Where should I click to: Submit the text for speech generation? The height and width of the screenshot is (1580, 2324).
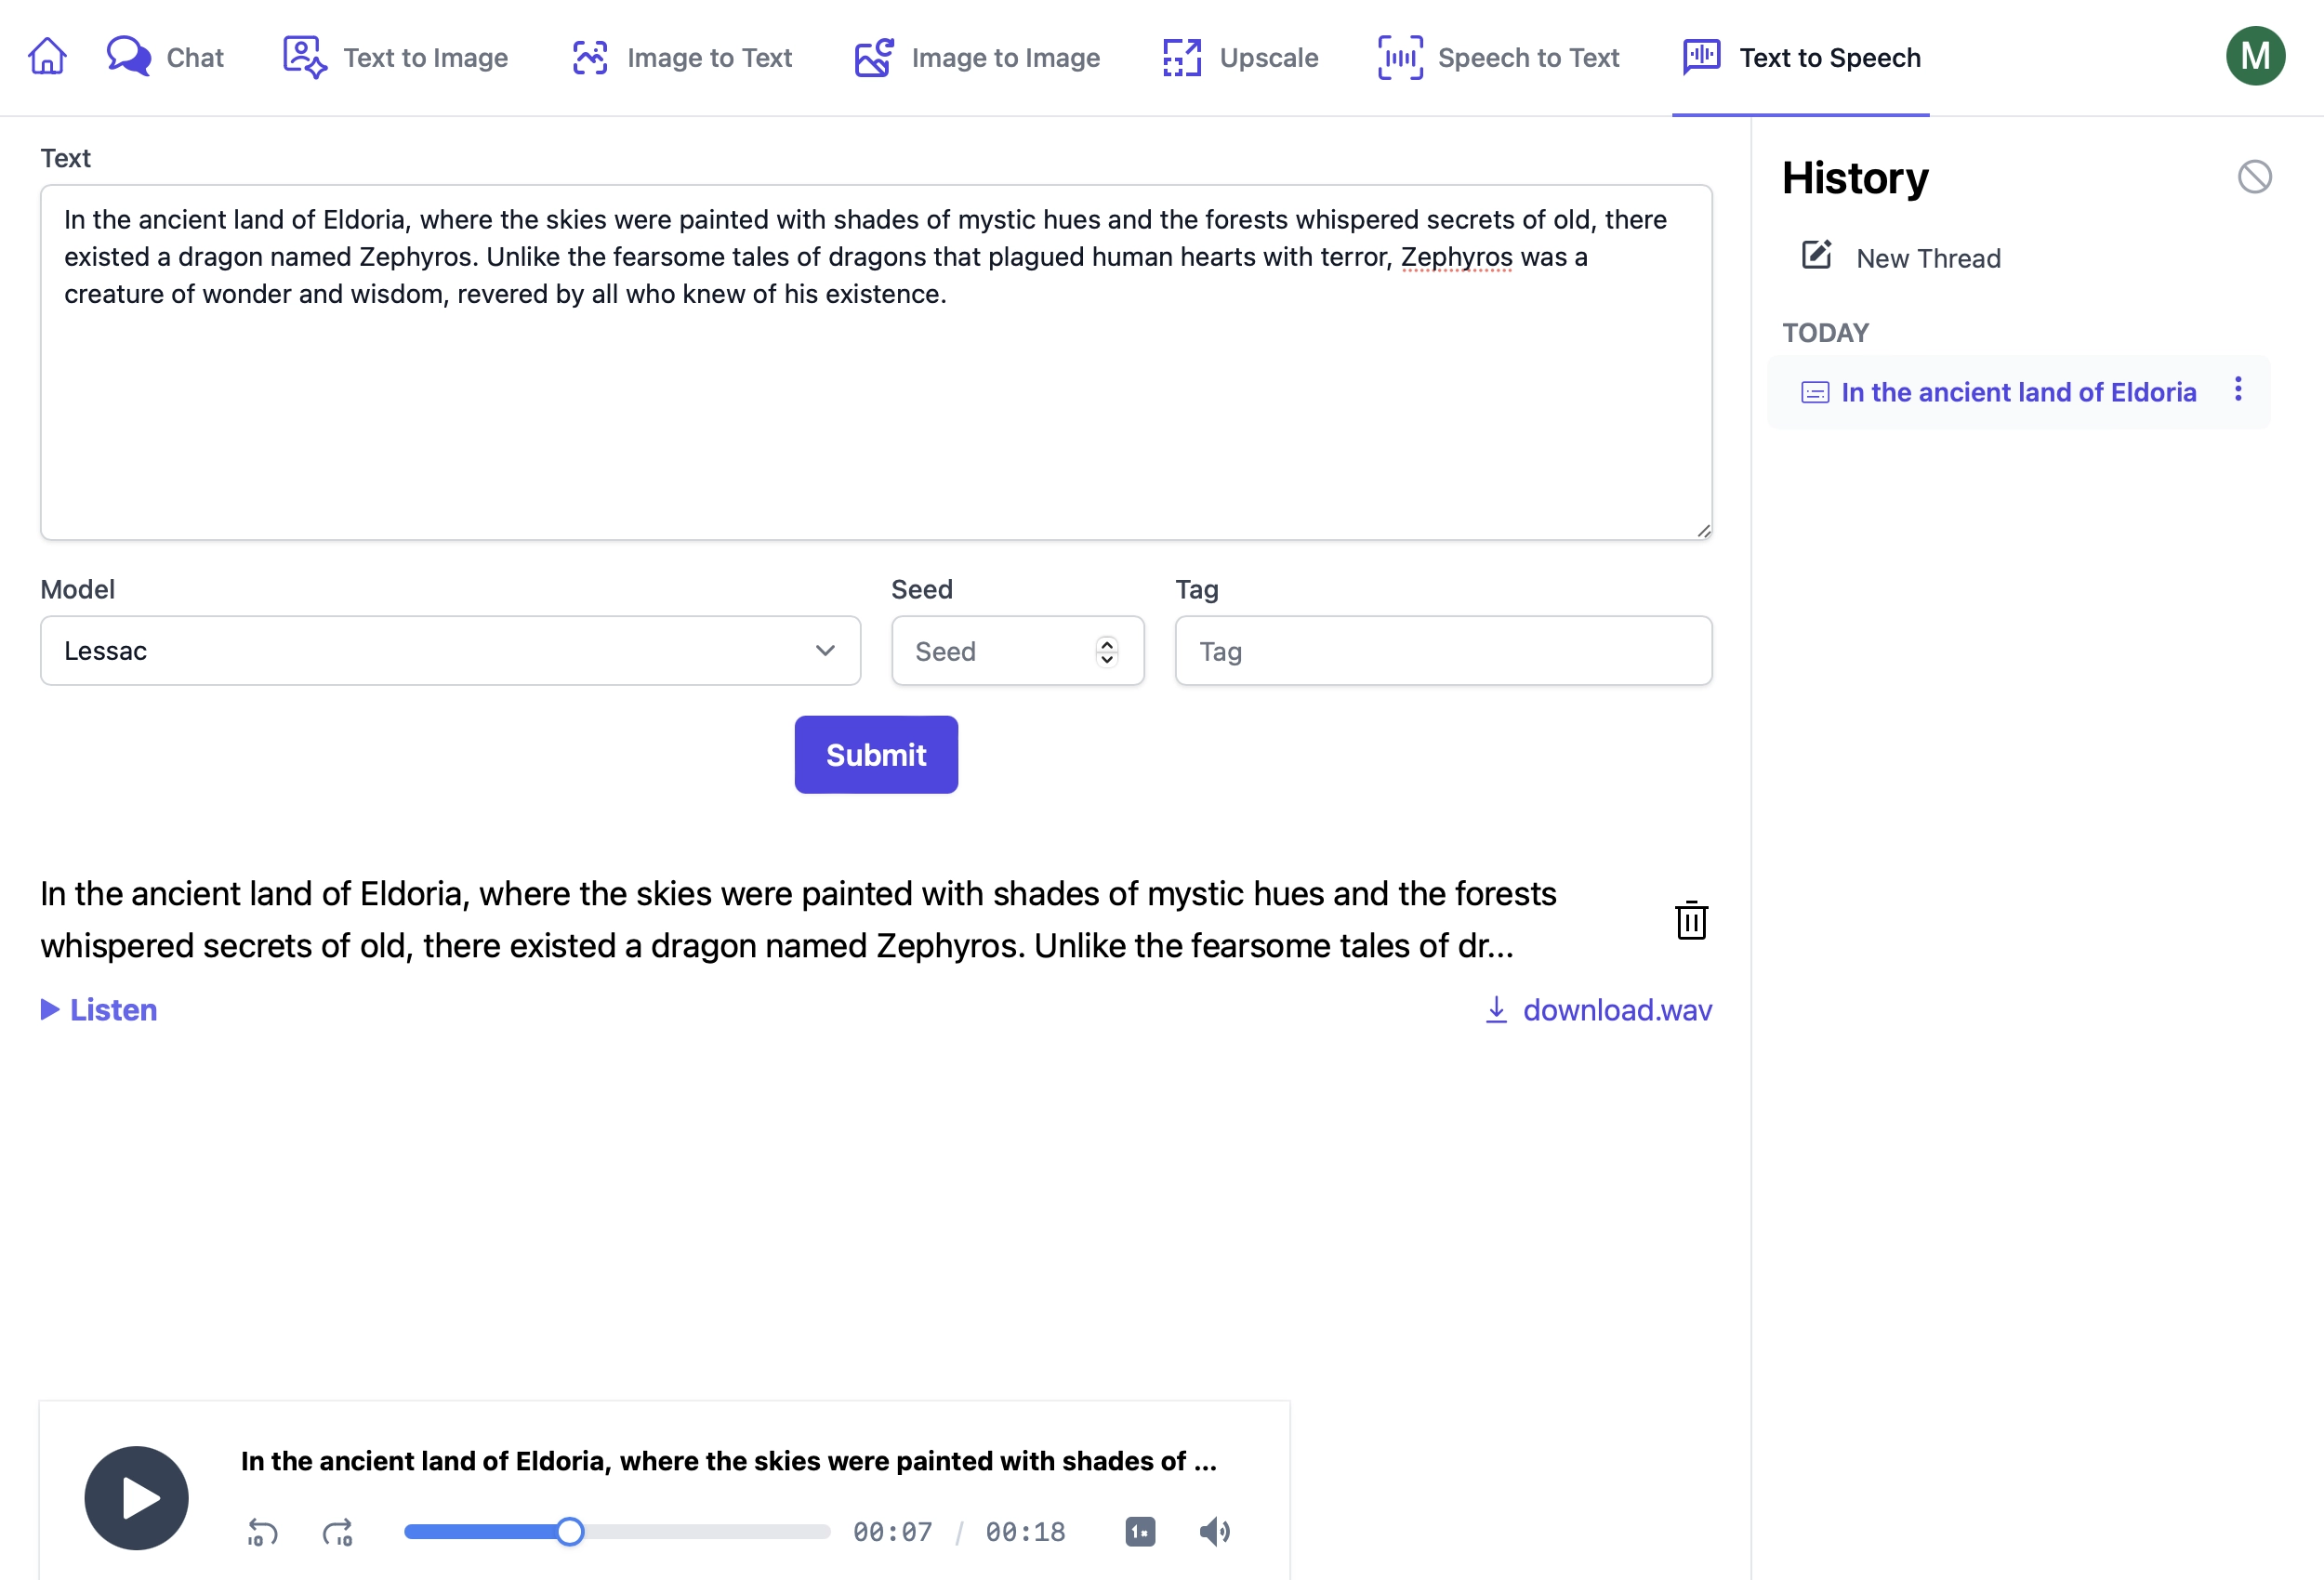click(876, 755)
